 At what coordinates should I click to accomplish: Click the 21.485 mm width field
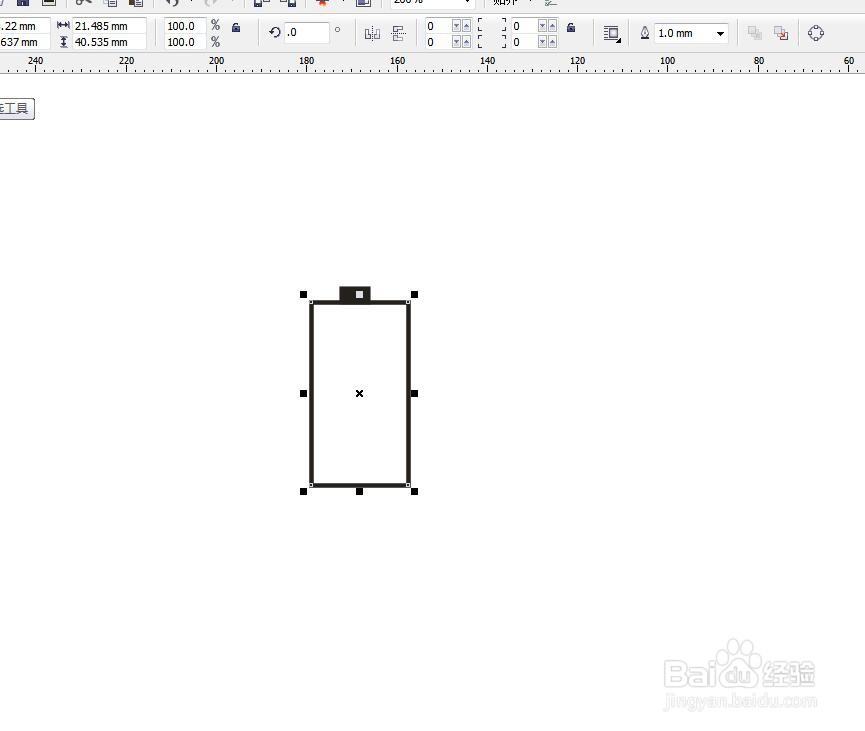click(x=109, y=26)
